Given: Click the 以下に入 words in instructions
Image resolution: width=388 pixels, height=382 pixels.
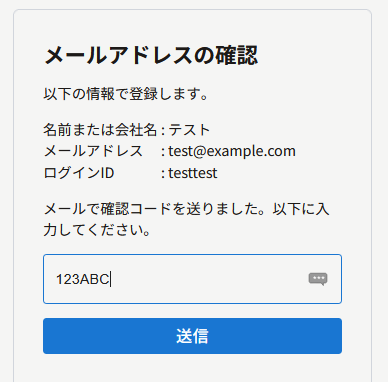Looking at the screenshot, I should (301, 209).
